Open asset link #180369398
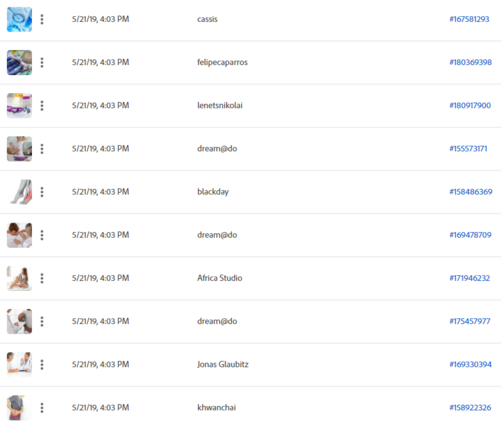 coord(471,62)
